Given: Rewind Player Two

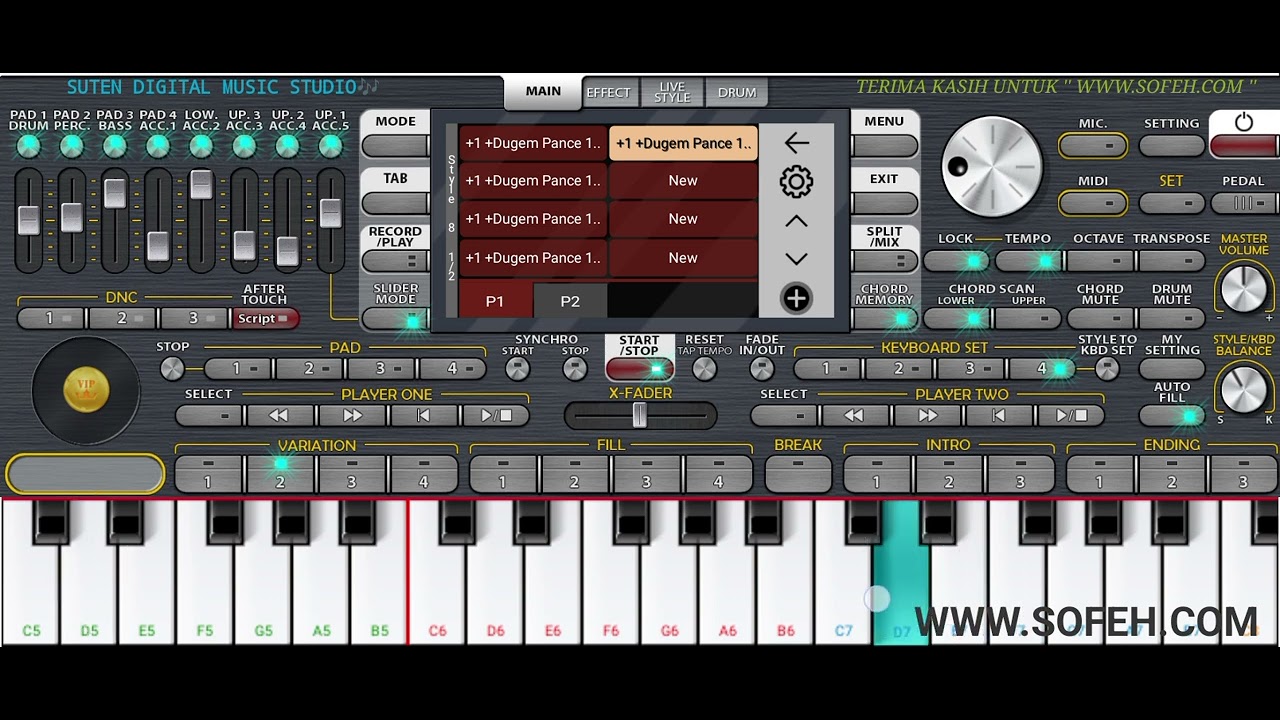Looking at the screenshot, I should click(x=855, y=415).
